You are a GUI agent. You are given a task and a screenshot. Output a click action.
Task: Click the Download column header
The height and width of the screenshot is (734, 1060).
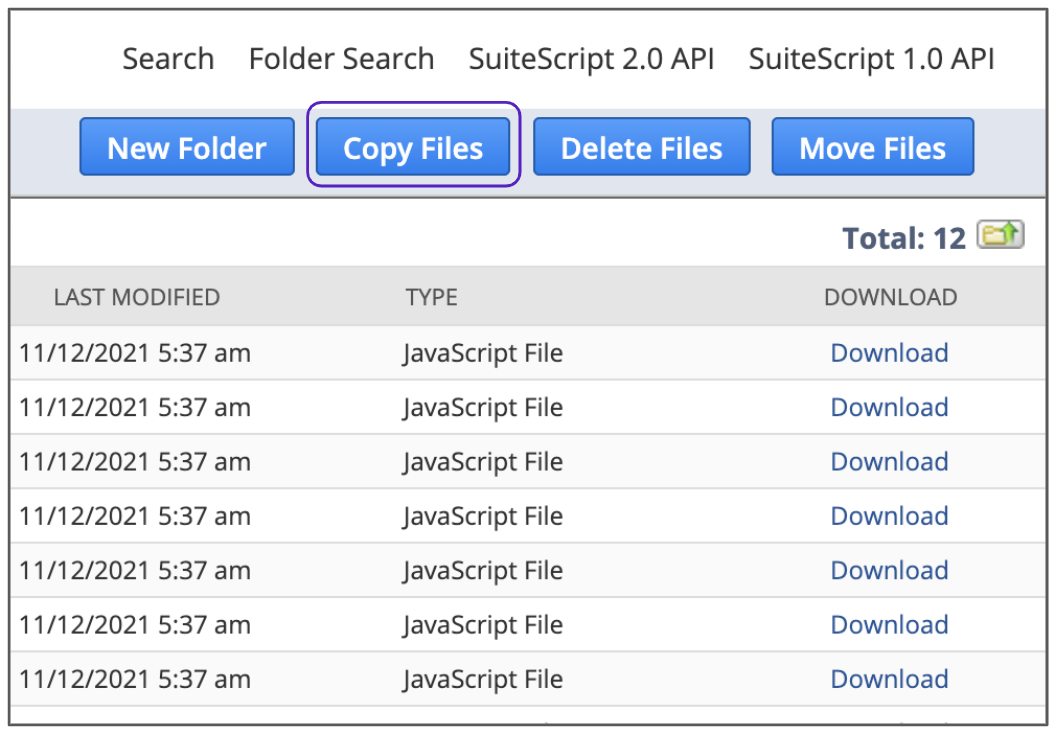point(890,297)
